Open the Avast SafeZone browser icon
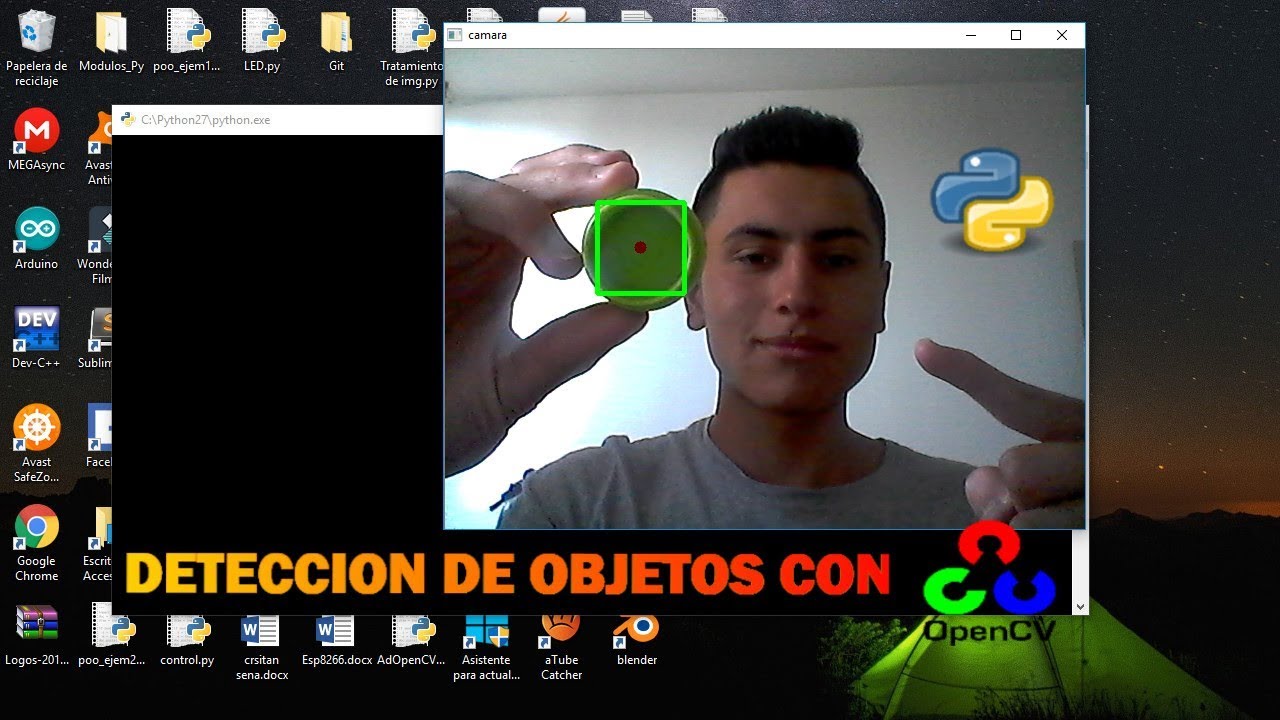The image size is (1280, 720). [x=37, y=429]
